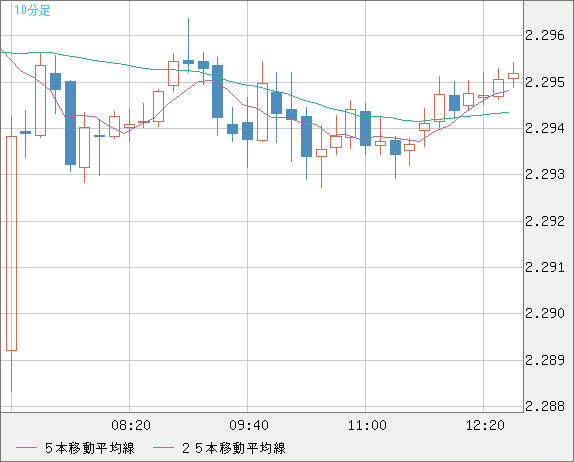This screenshot has height=462, width=574.
Task: Click the green 25-period moving average legend line
Action: click(163, 448)
